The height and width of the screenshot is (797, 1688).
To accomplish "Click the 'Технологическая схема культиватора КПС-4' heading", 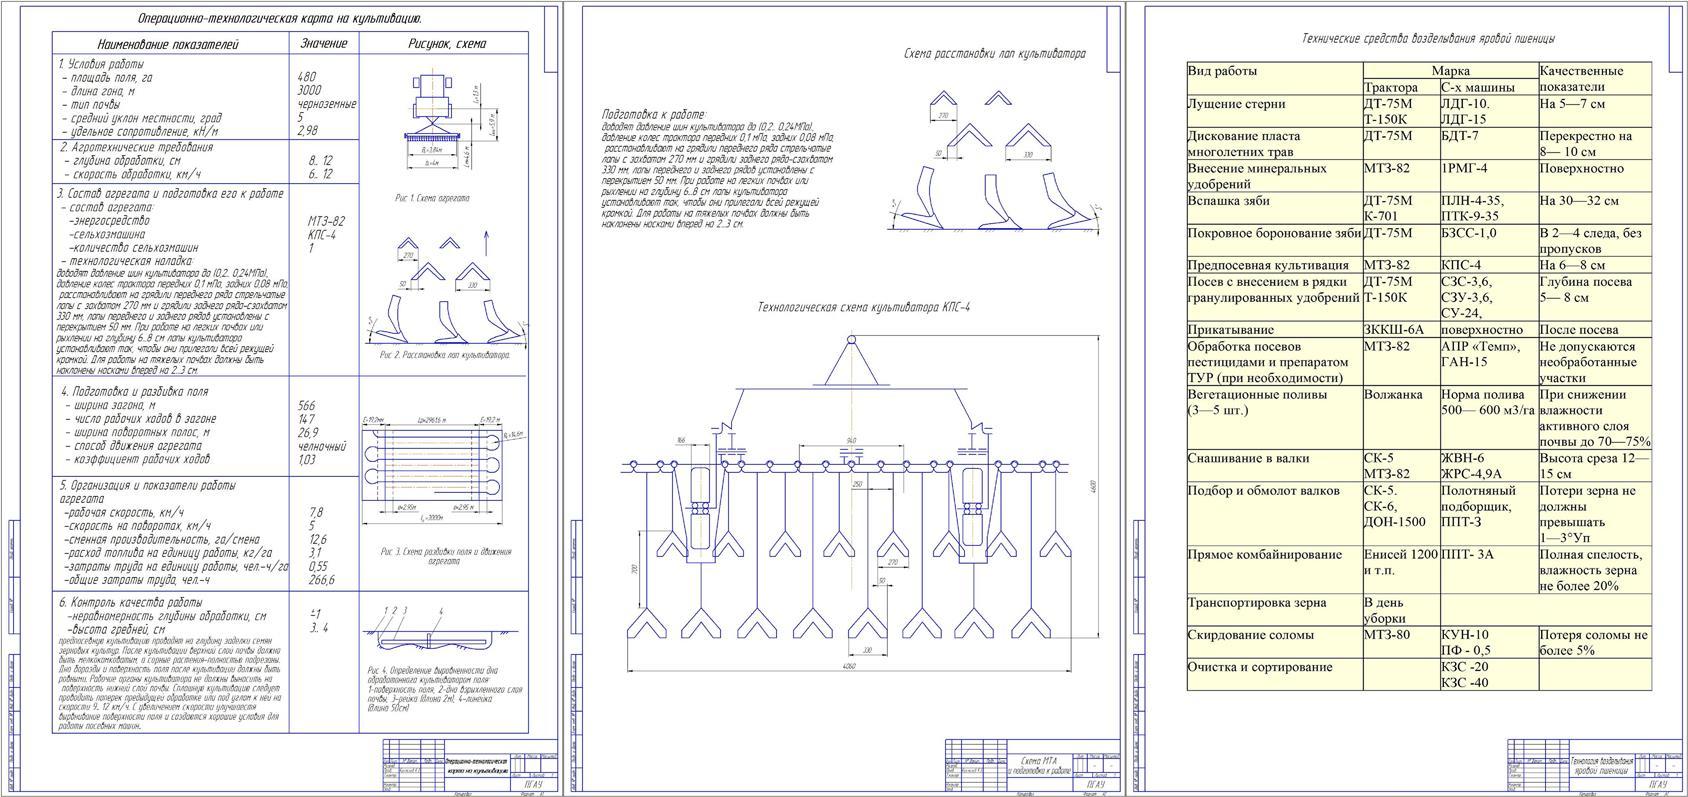I will tap(863, 307).
